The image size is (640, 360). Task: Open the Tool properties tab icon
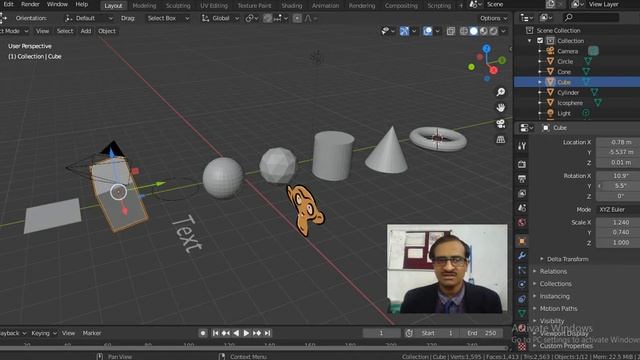[522, 146]
